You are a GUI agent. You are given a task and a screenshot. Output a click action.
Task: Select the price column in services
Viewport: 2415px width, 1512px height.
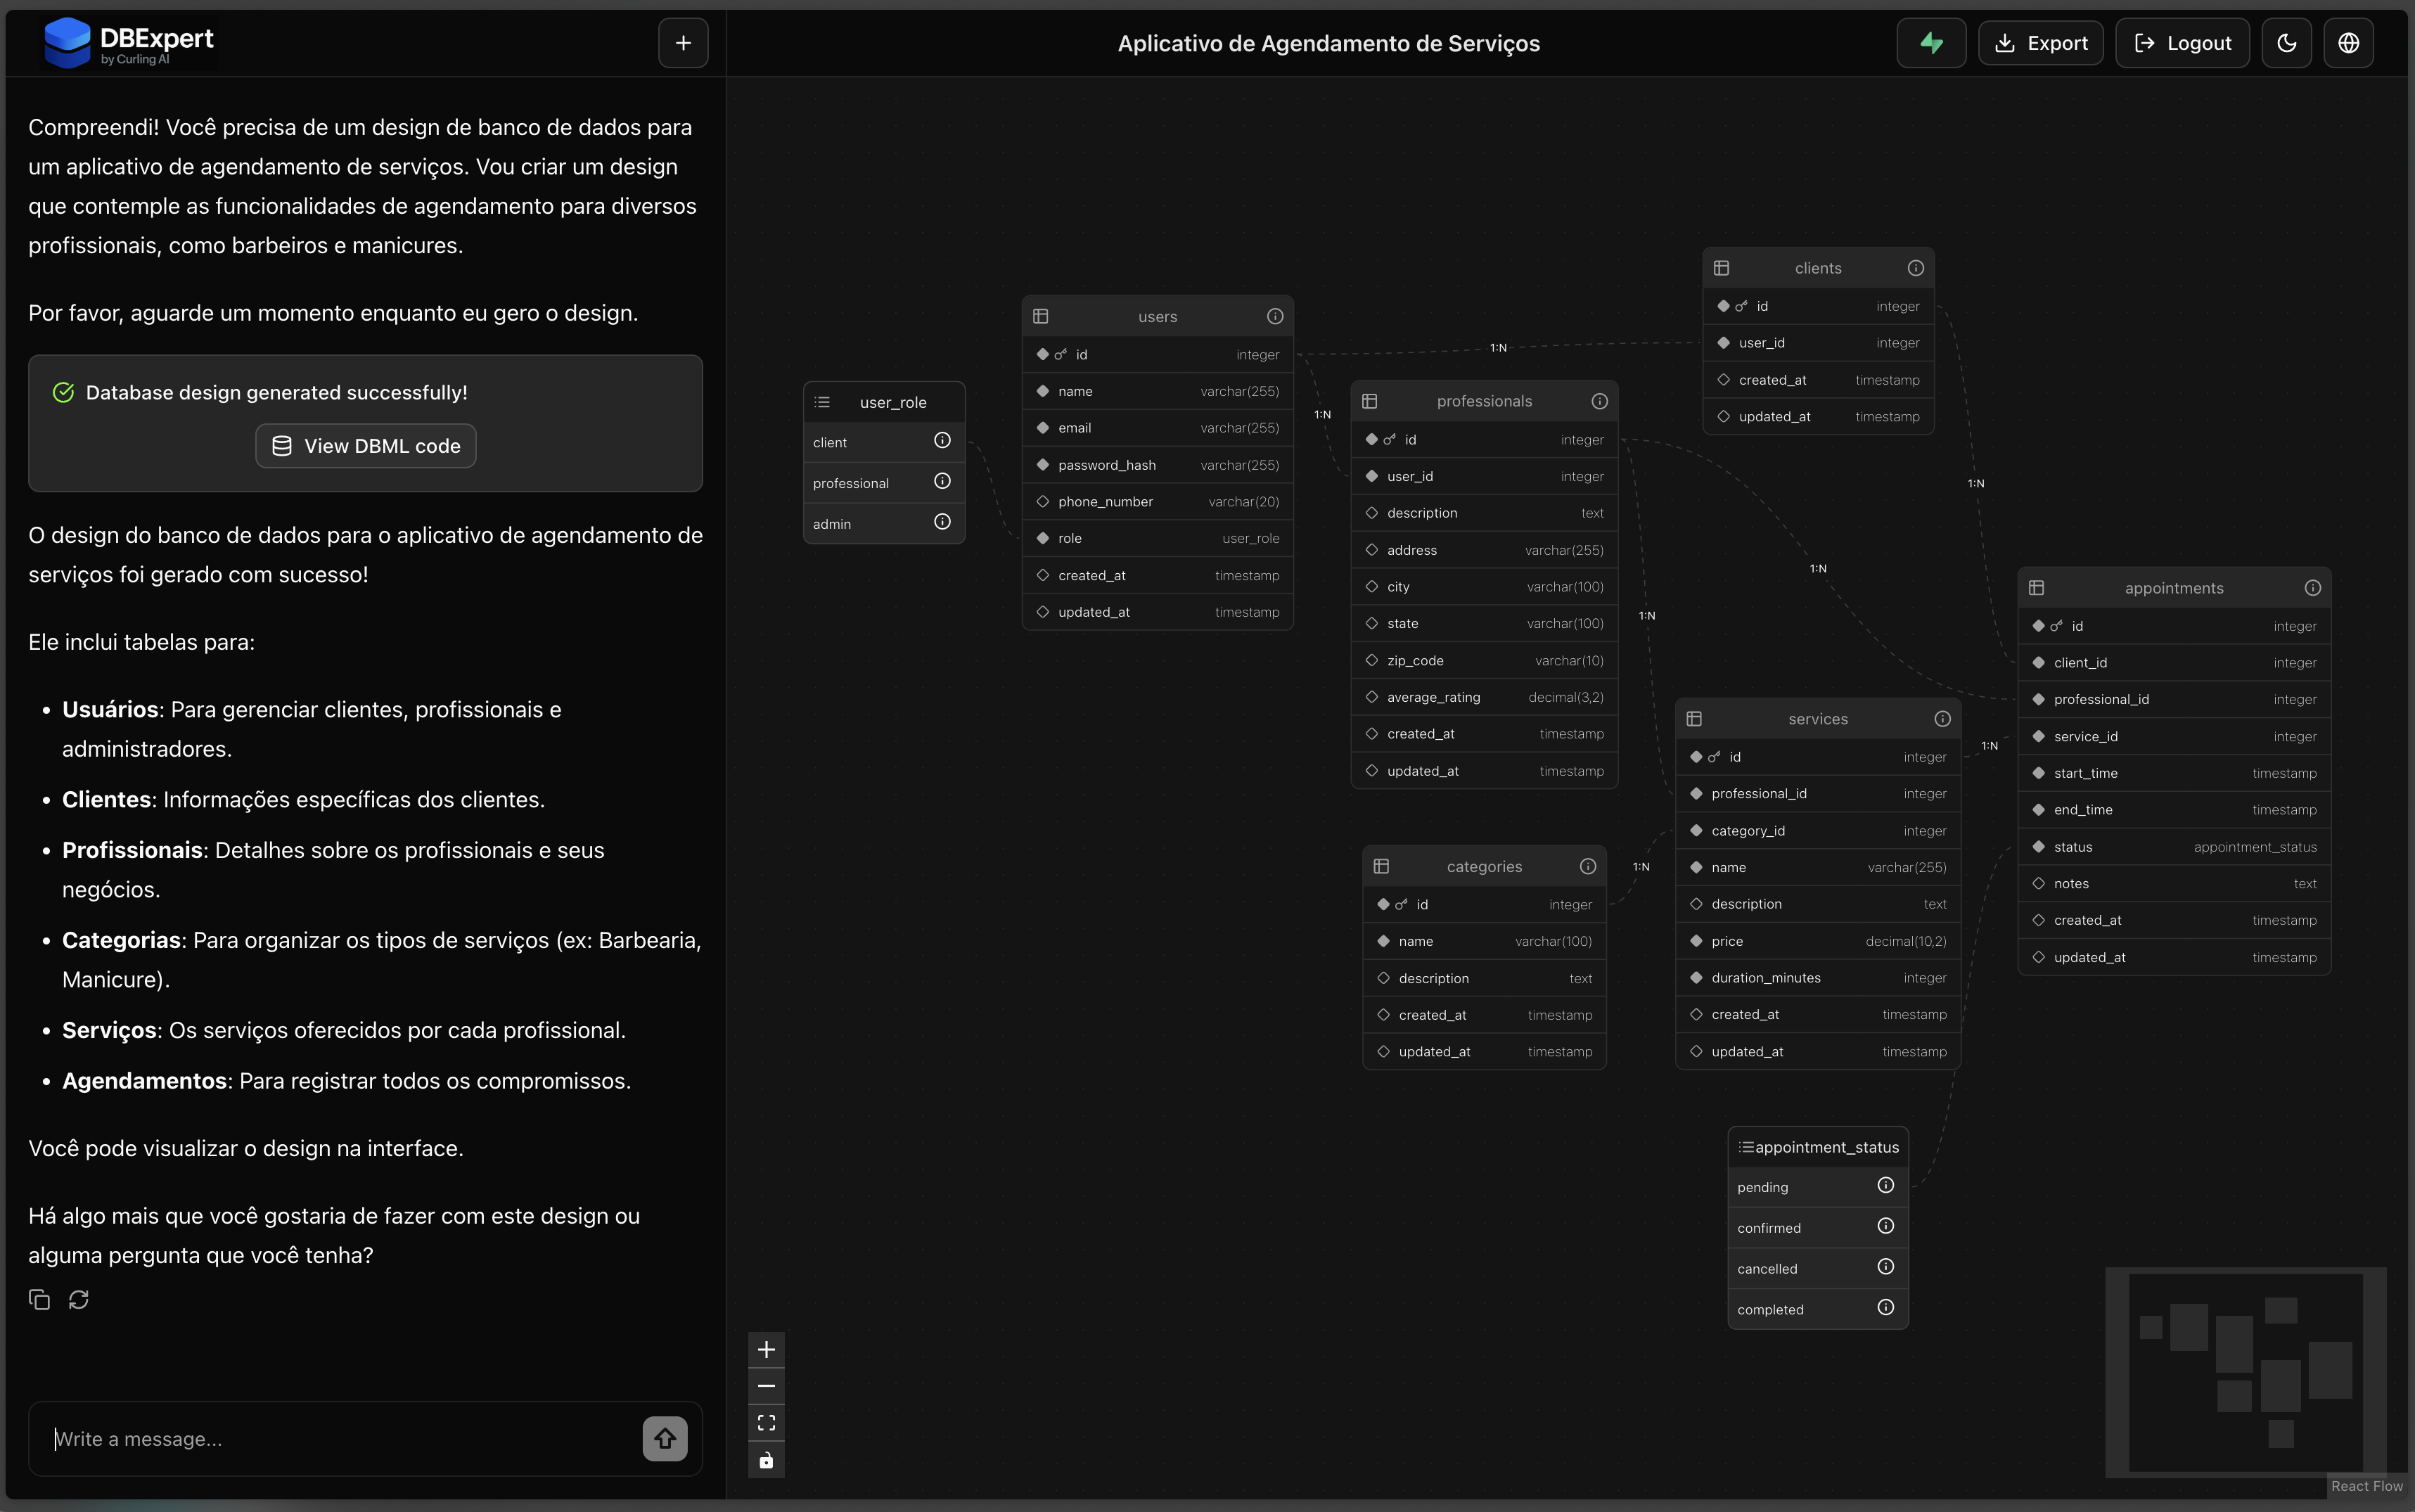(x=1817, y=941)
